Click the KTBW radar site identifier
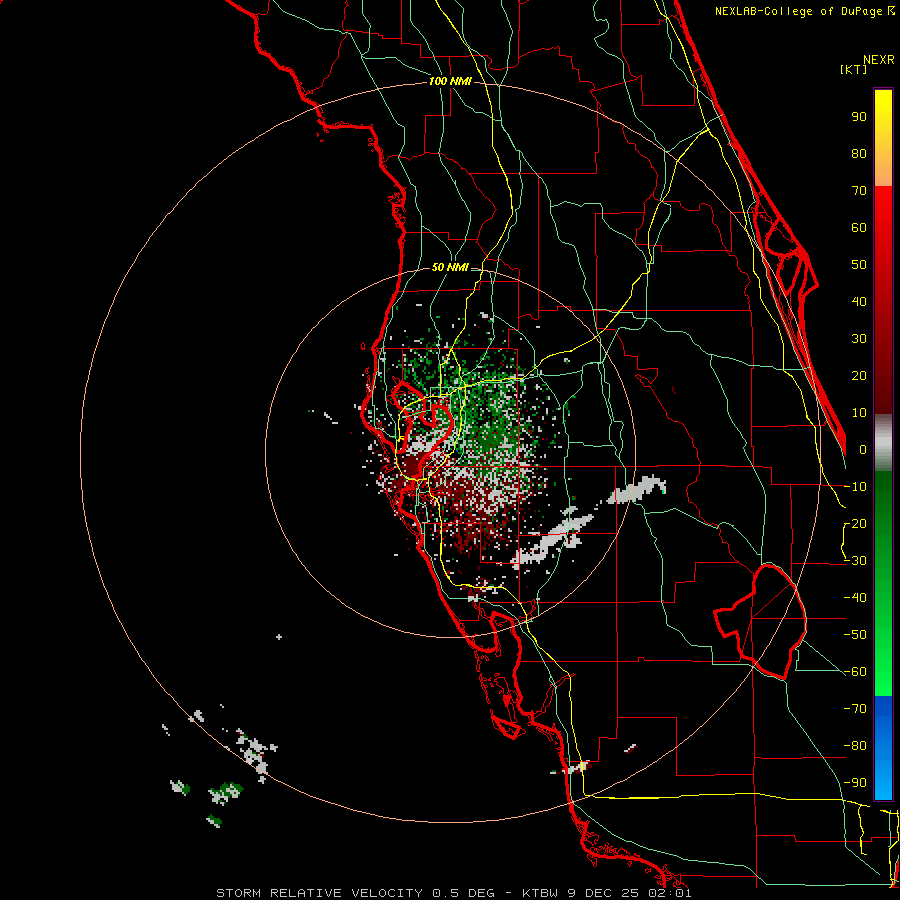Screen dimensions: 900x900 pyautogui.click(x=540, y=893)
